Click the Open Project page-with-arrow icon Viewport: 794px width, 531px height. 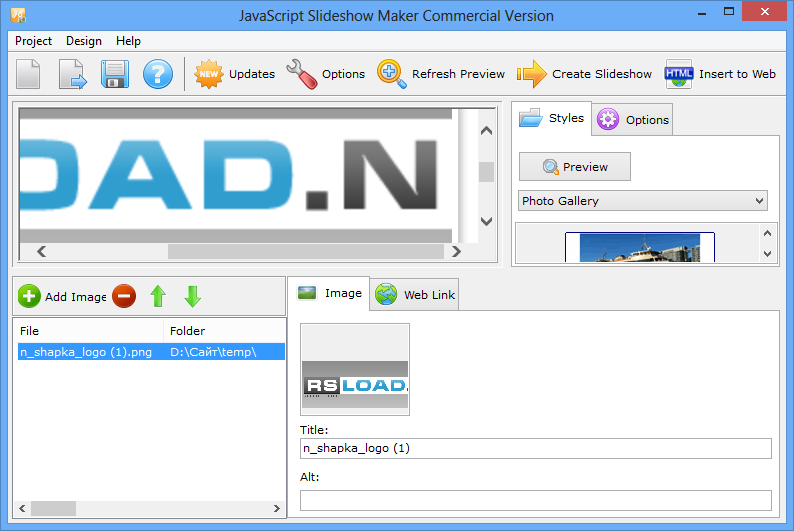pyautogui.click(x=72, y=74)
